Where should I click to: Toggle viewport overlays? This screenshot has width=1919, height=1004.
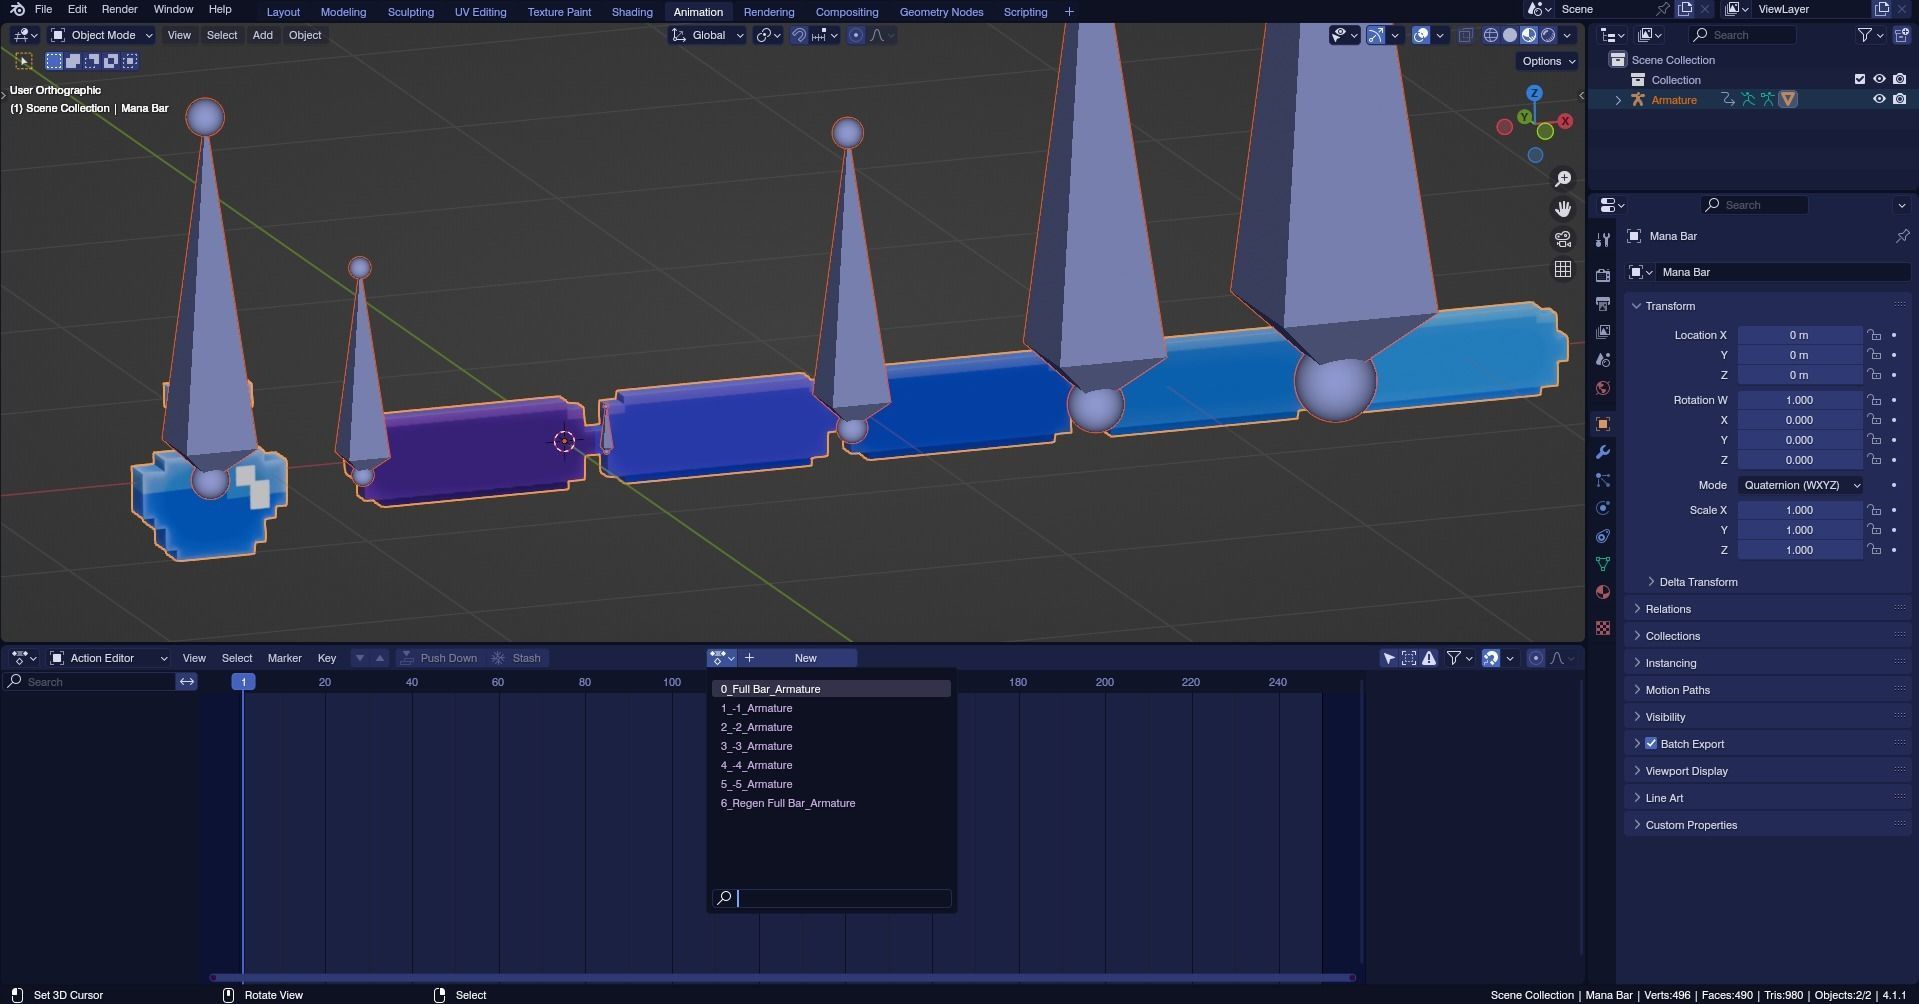[x=1421, y=35]
